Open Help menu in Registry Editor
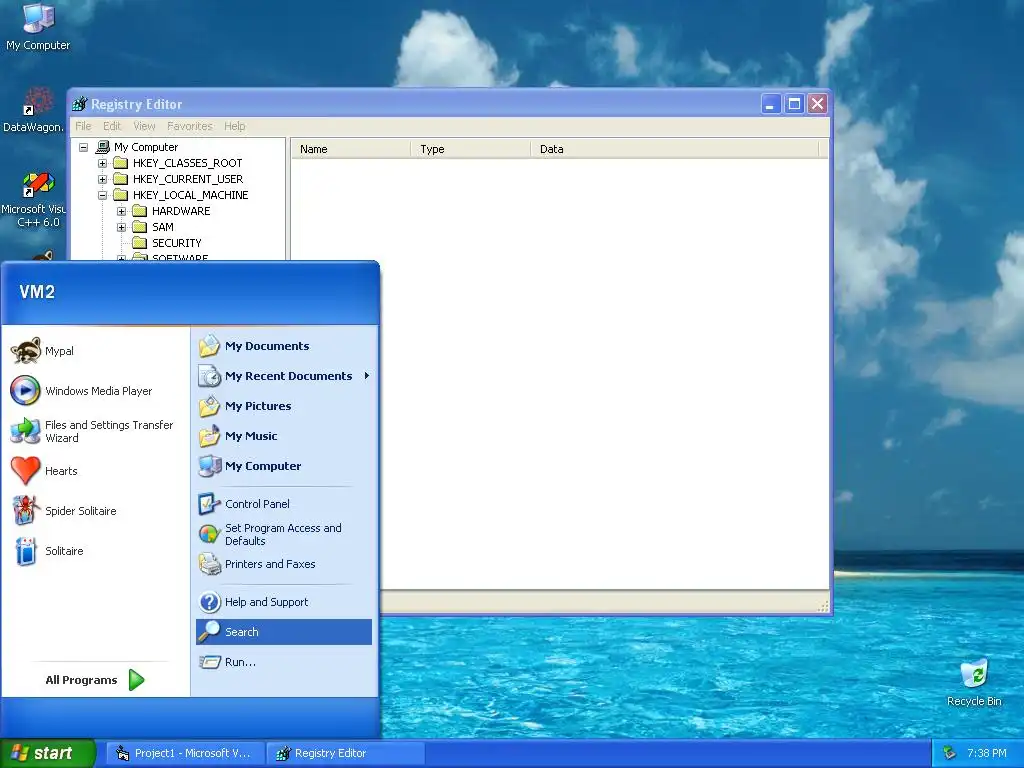The image size is (1024, 768). (x=234, y=126)
